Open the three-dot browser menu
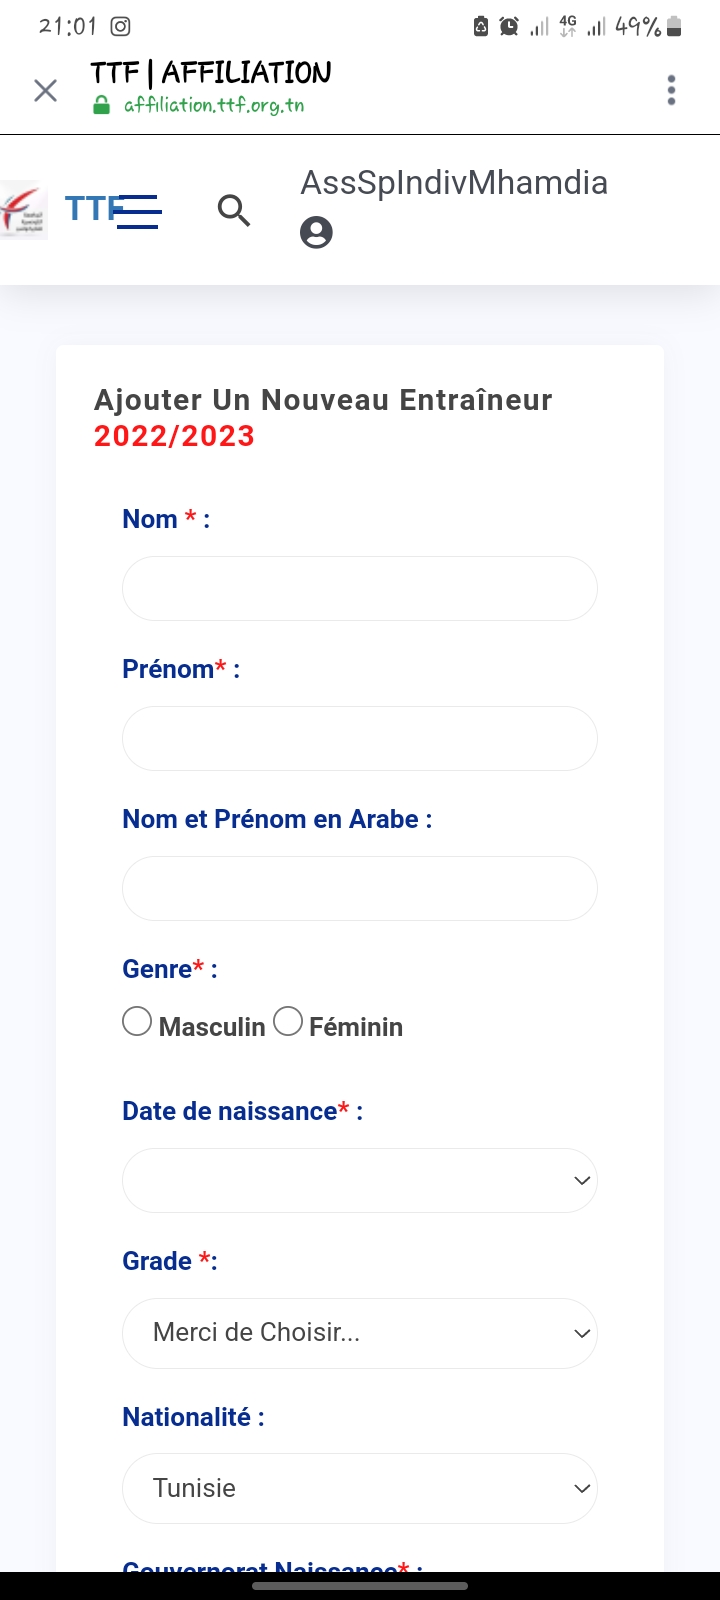 671,90
